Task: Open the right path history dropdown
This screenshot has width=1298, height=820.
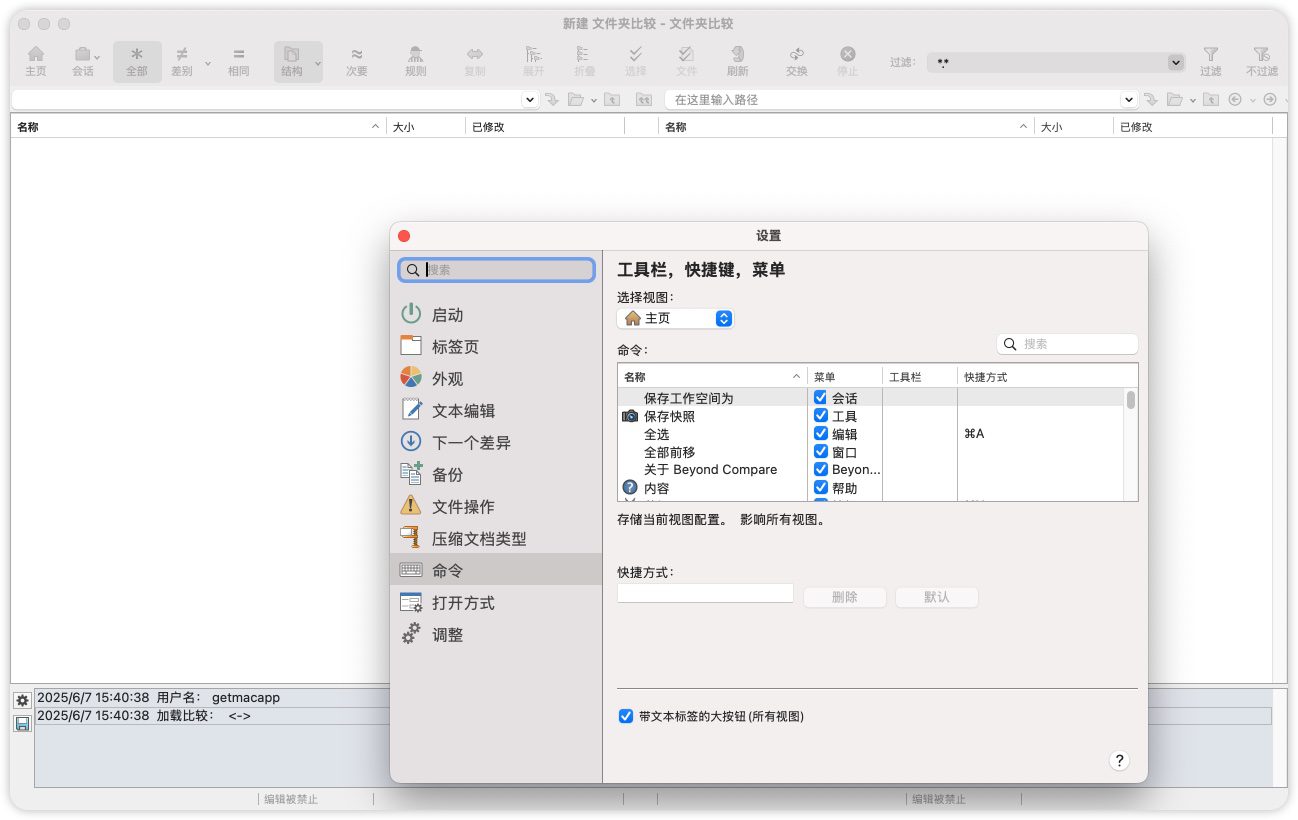Action: [x=1129, y=100]
